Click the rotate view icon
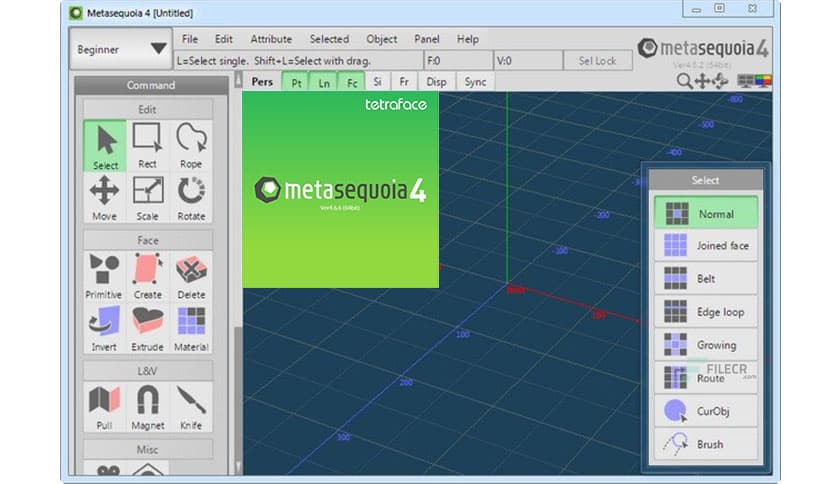This screenshot has height=484, width=836. click(720, 81)
